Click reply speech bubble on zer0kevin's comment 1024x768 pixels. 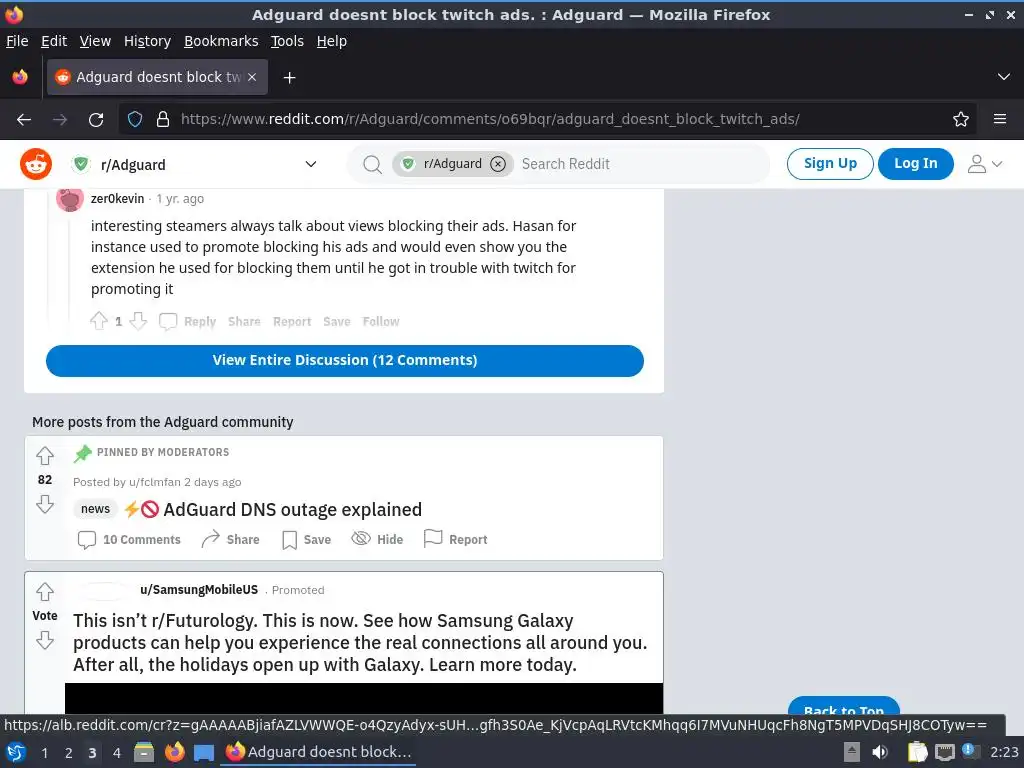(x=168, y=321)
